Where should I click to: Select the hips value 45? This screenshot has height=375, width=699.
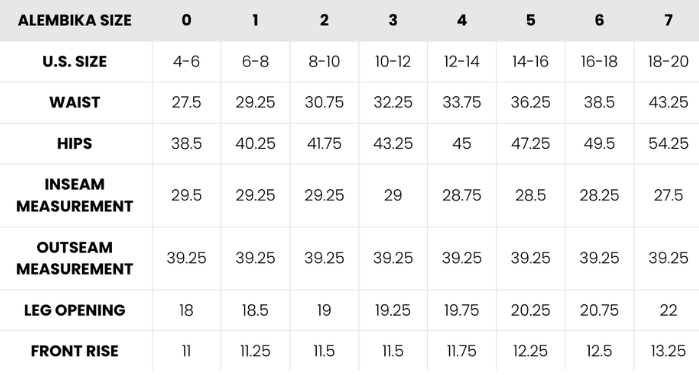pyautogui.click(x=461, y=144)
